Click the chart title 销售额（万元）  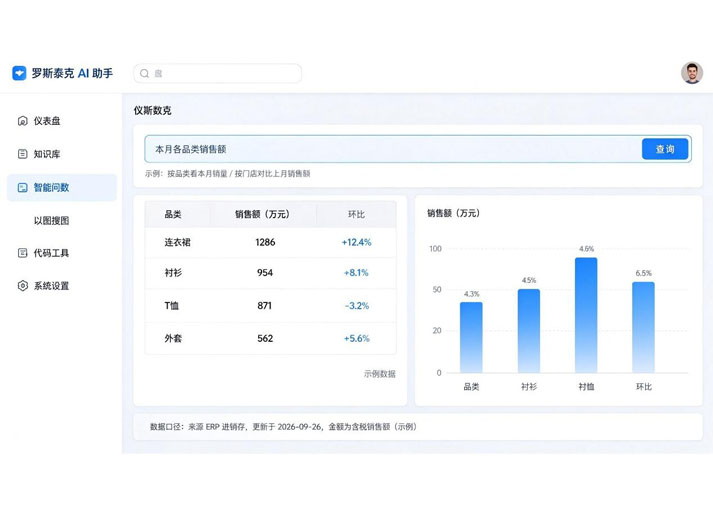point(453,213)
